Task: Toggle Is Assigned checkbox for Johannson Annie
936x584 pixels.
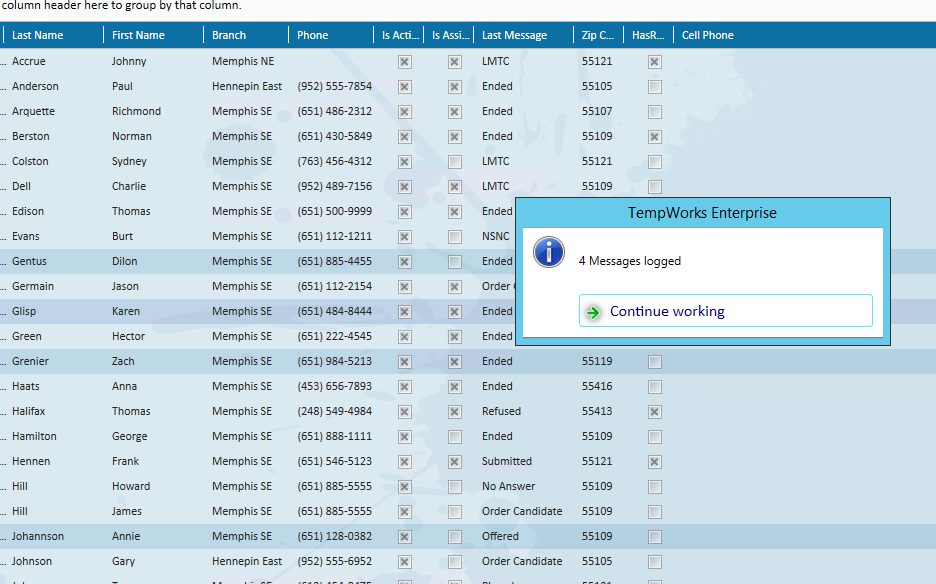Action: coord(455,537)
